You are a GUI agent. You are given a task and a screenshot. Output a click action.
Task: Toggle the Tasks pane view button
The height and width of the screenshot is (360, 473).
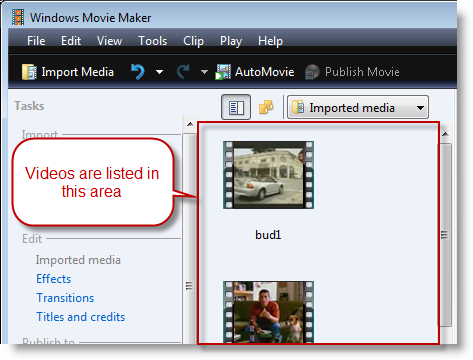click(236, 107)
